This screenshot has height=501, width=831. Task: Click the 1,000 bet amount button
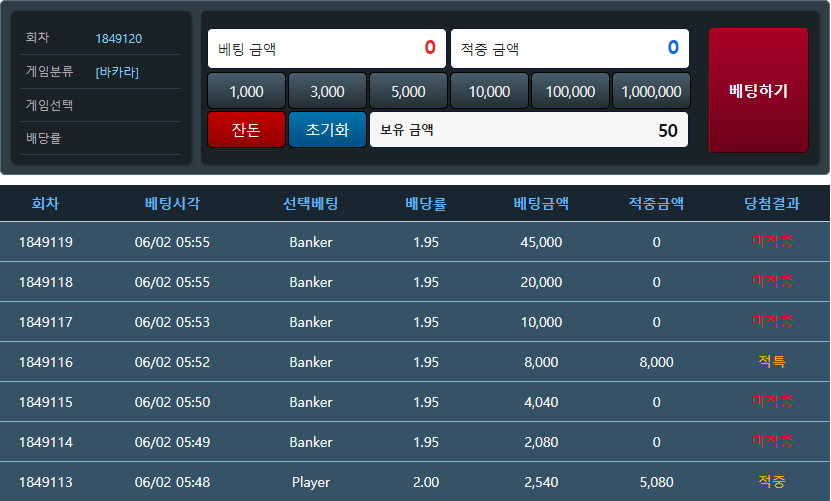pyautogui.click(x=246, y=91)
